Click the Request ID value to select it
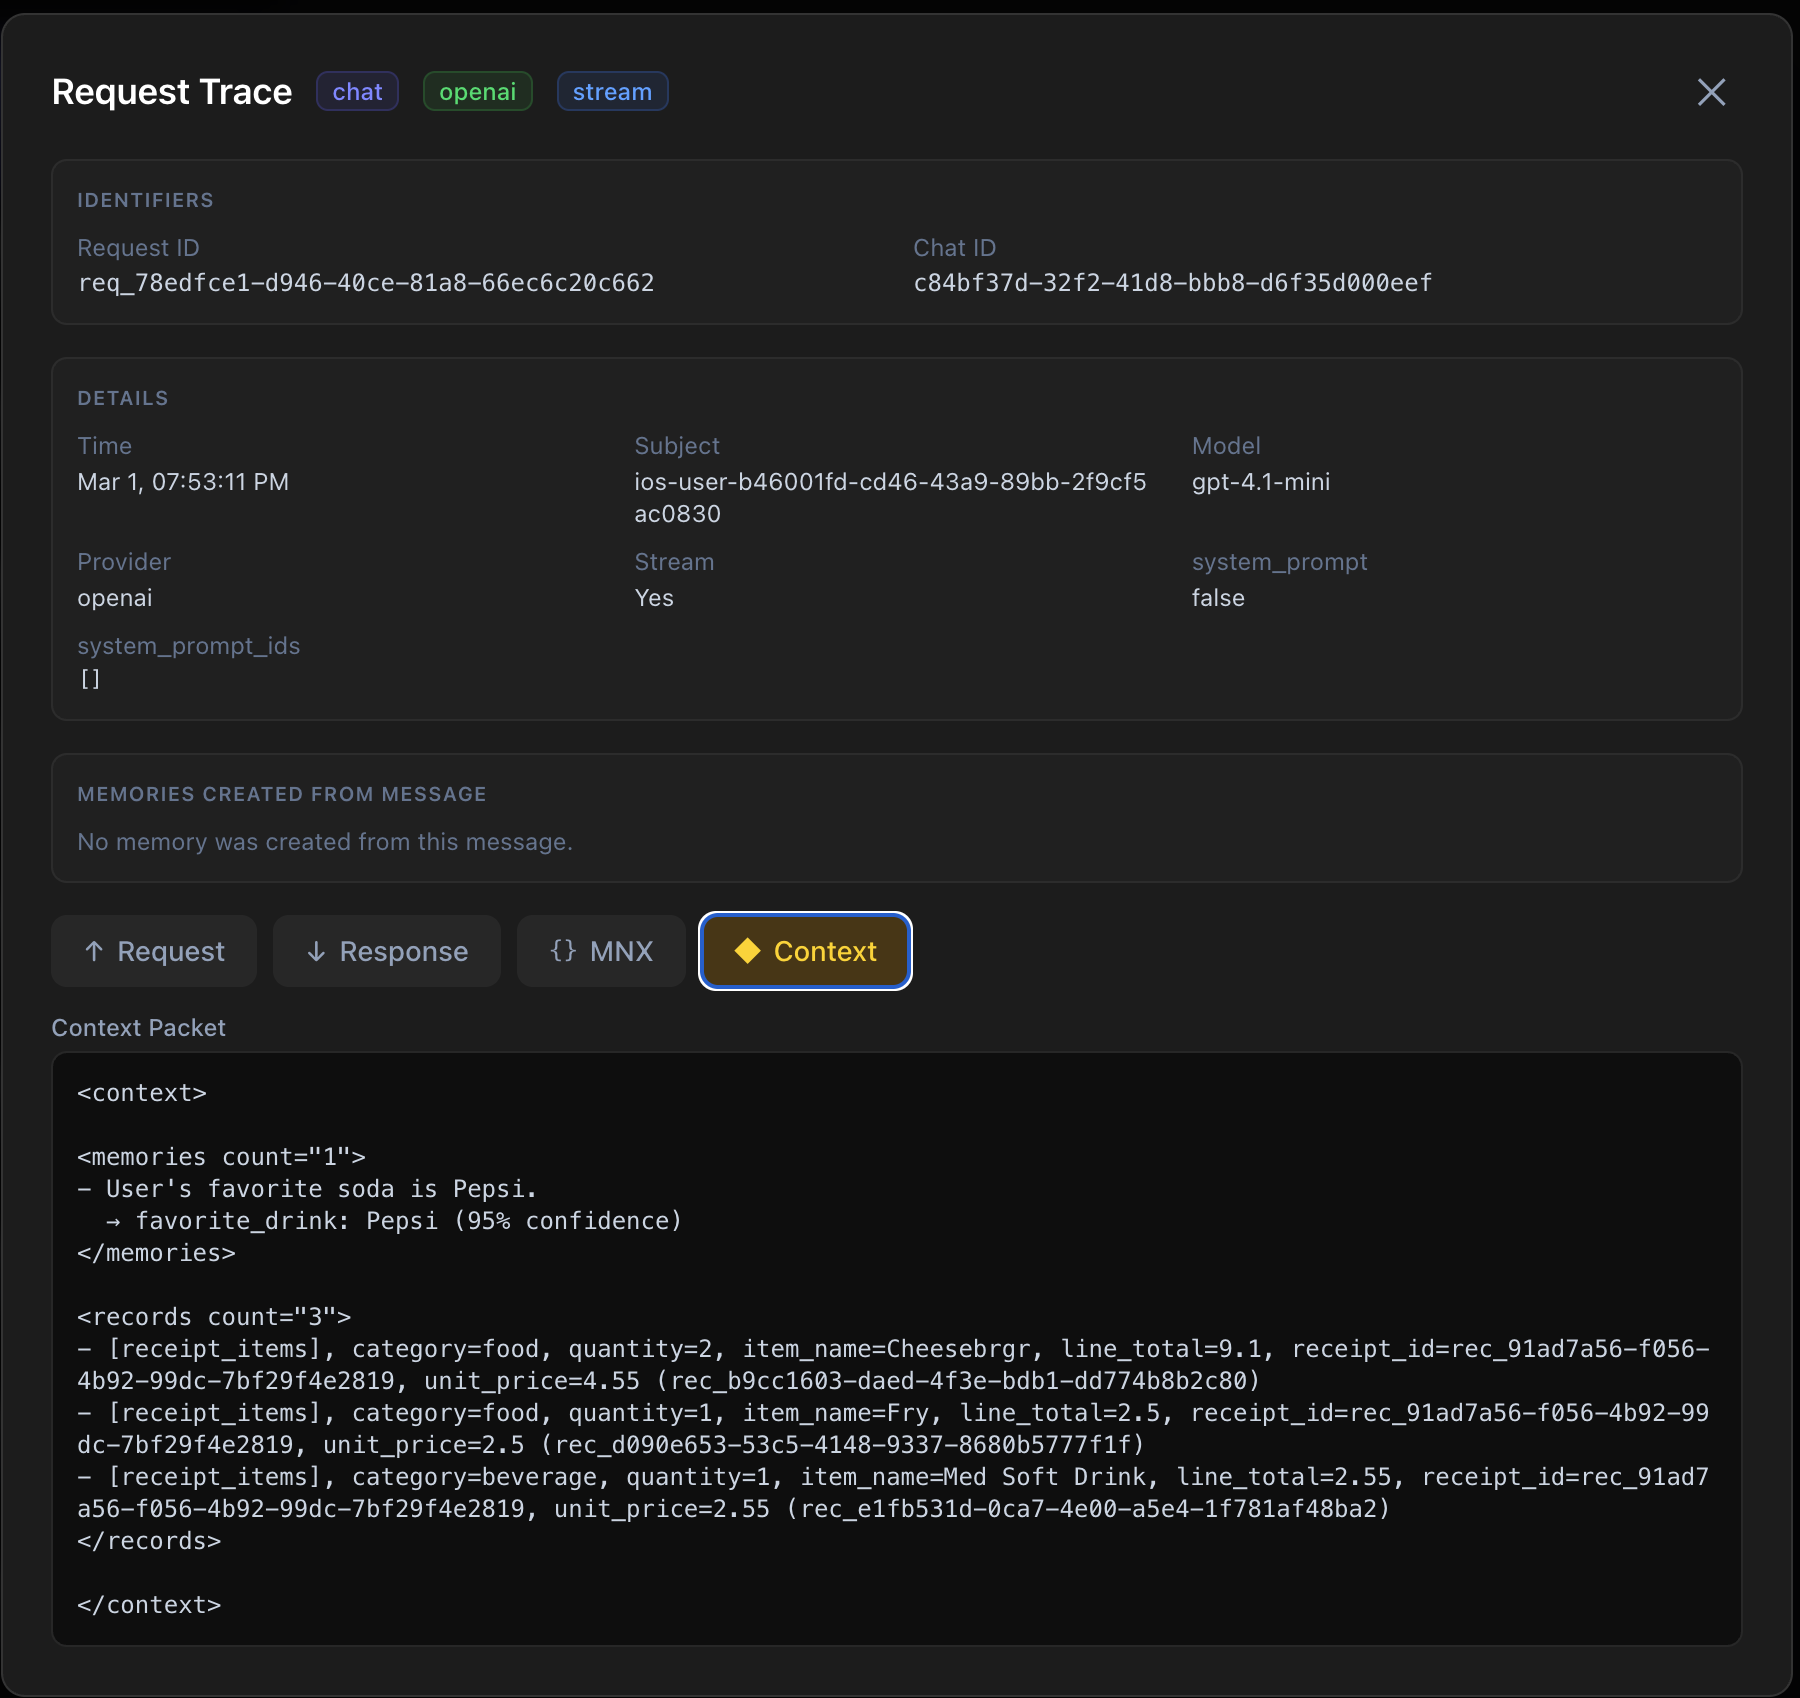The width and height of the screenshot is (1800, 1698). coord(367,283)
